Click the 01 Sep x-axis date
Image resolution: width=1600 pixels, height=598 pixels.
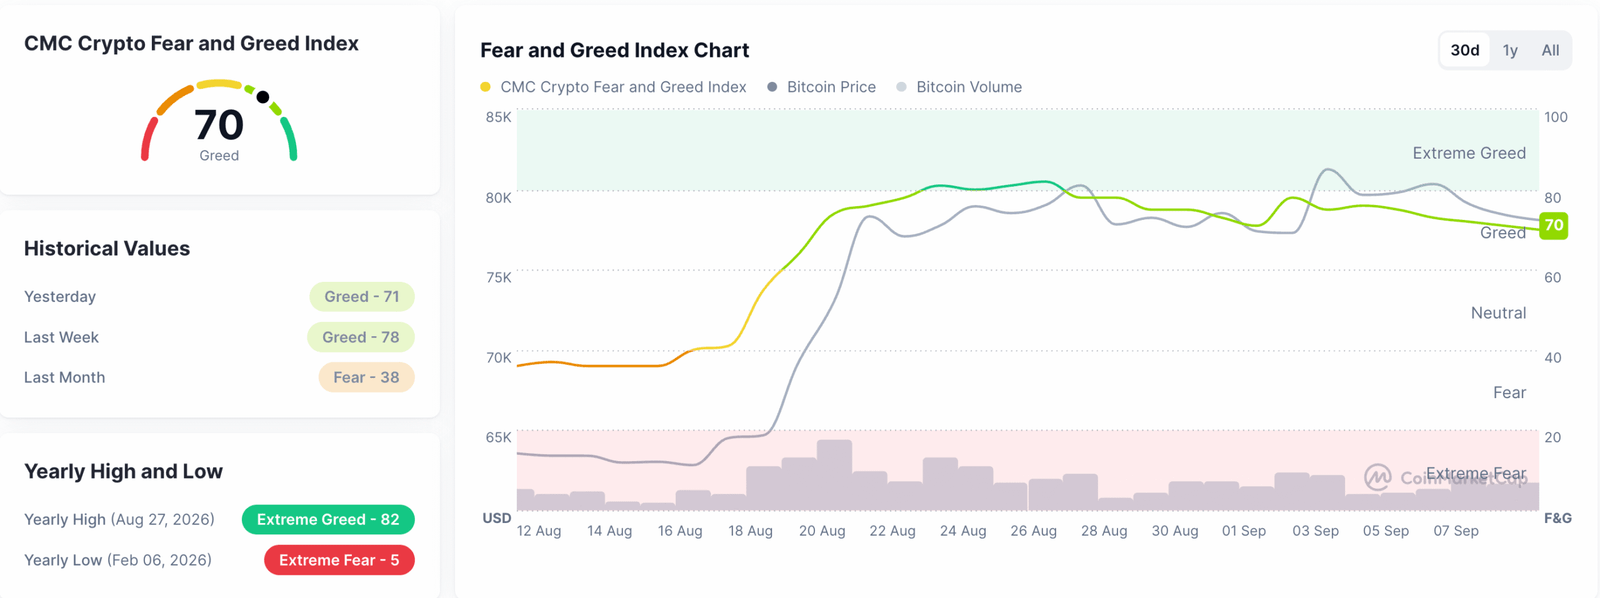(x=1244, y=531)
